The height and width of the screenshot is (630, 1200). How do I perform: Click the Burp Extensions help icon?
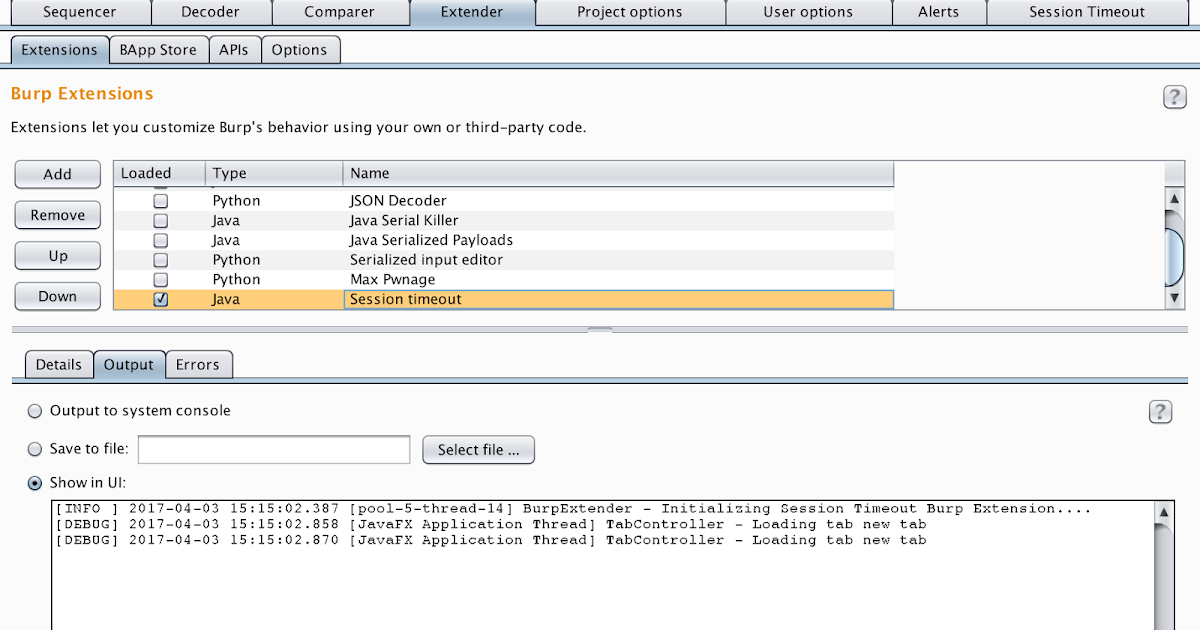coord(1174,97)
